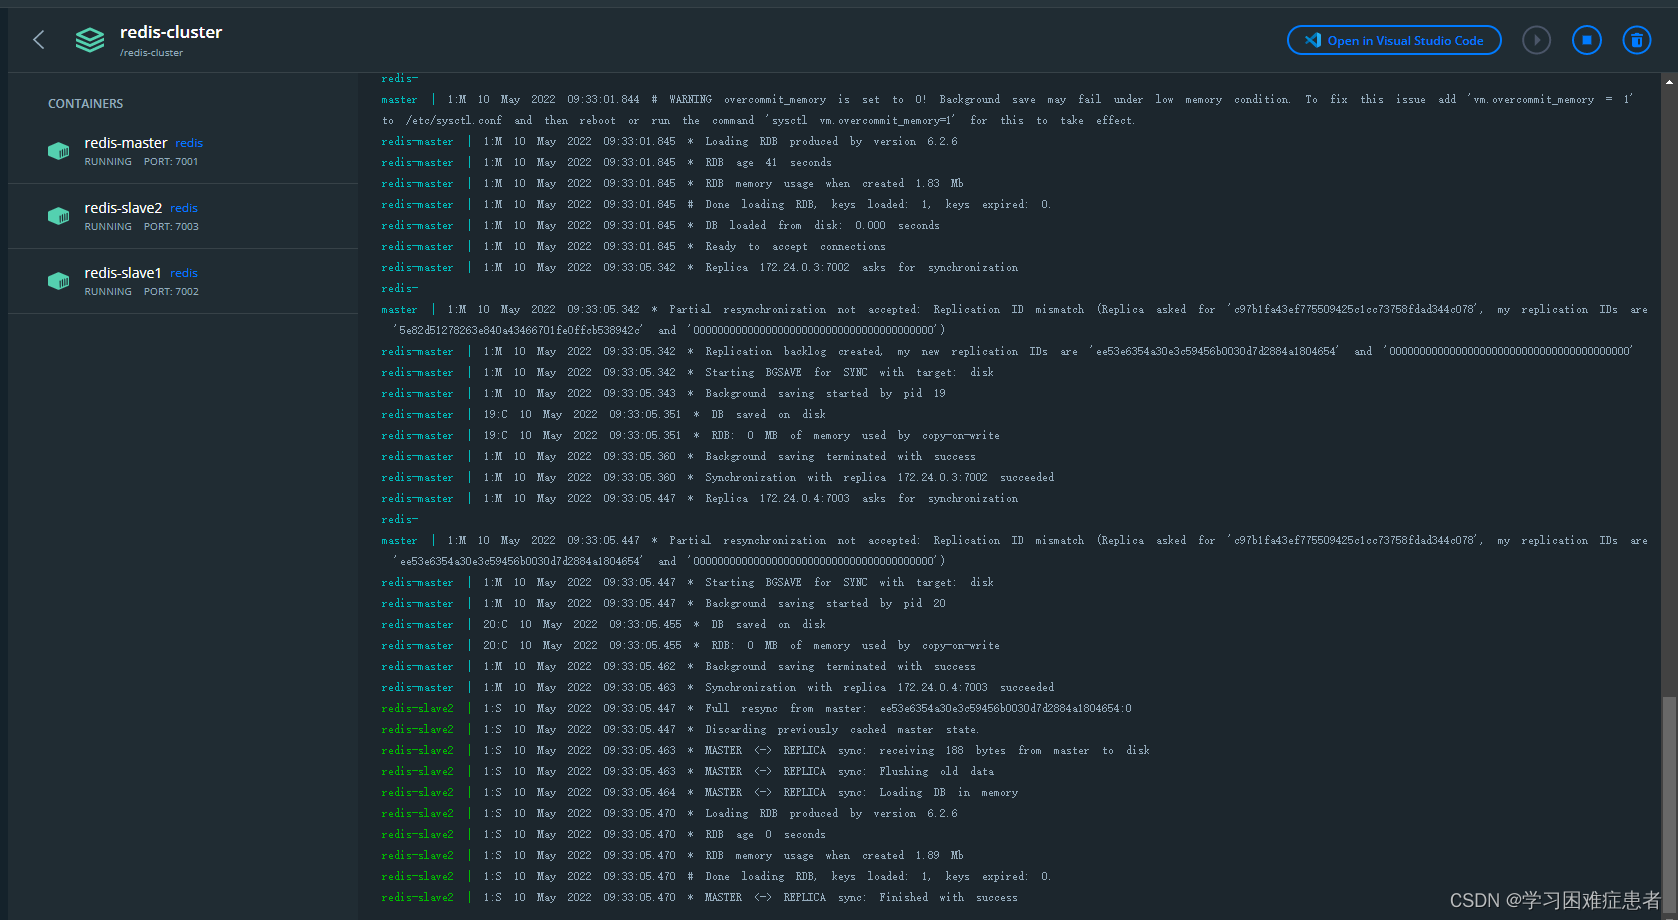
Task: Click the redis-master container cube icon
Action: [58, 151]
